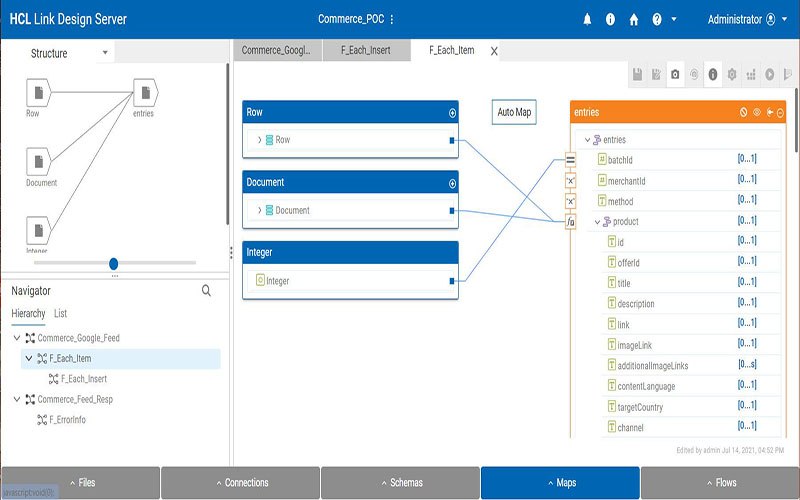Click the function fx rule icon
800x500 pixels.
(x=570, y=222)
